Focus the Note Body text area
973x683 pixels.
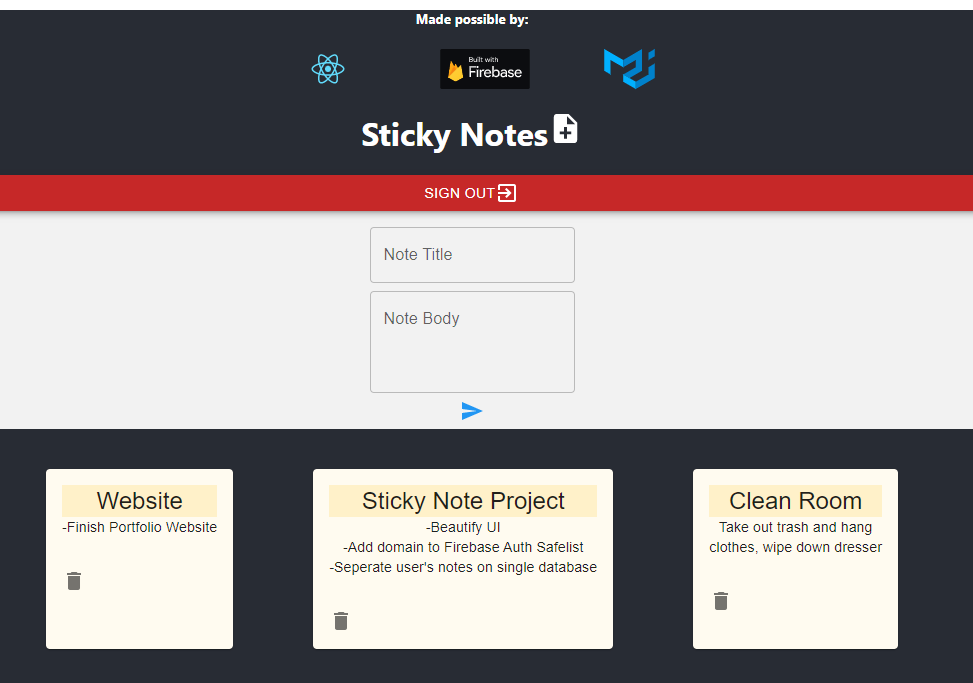pyautogui.click(x=472, y=342)
